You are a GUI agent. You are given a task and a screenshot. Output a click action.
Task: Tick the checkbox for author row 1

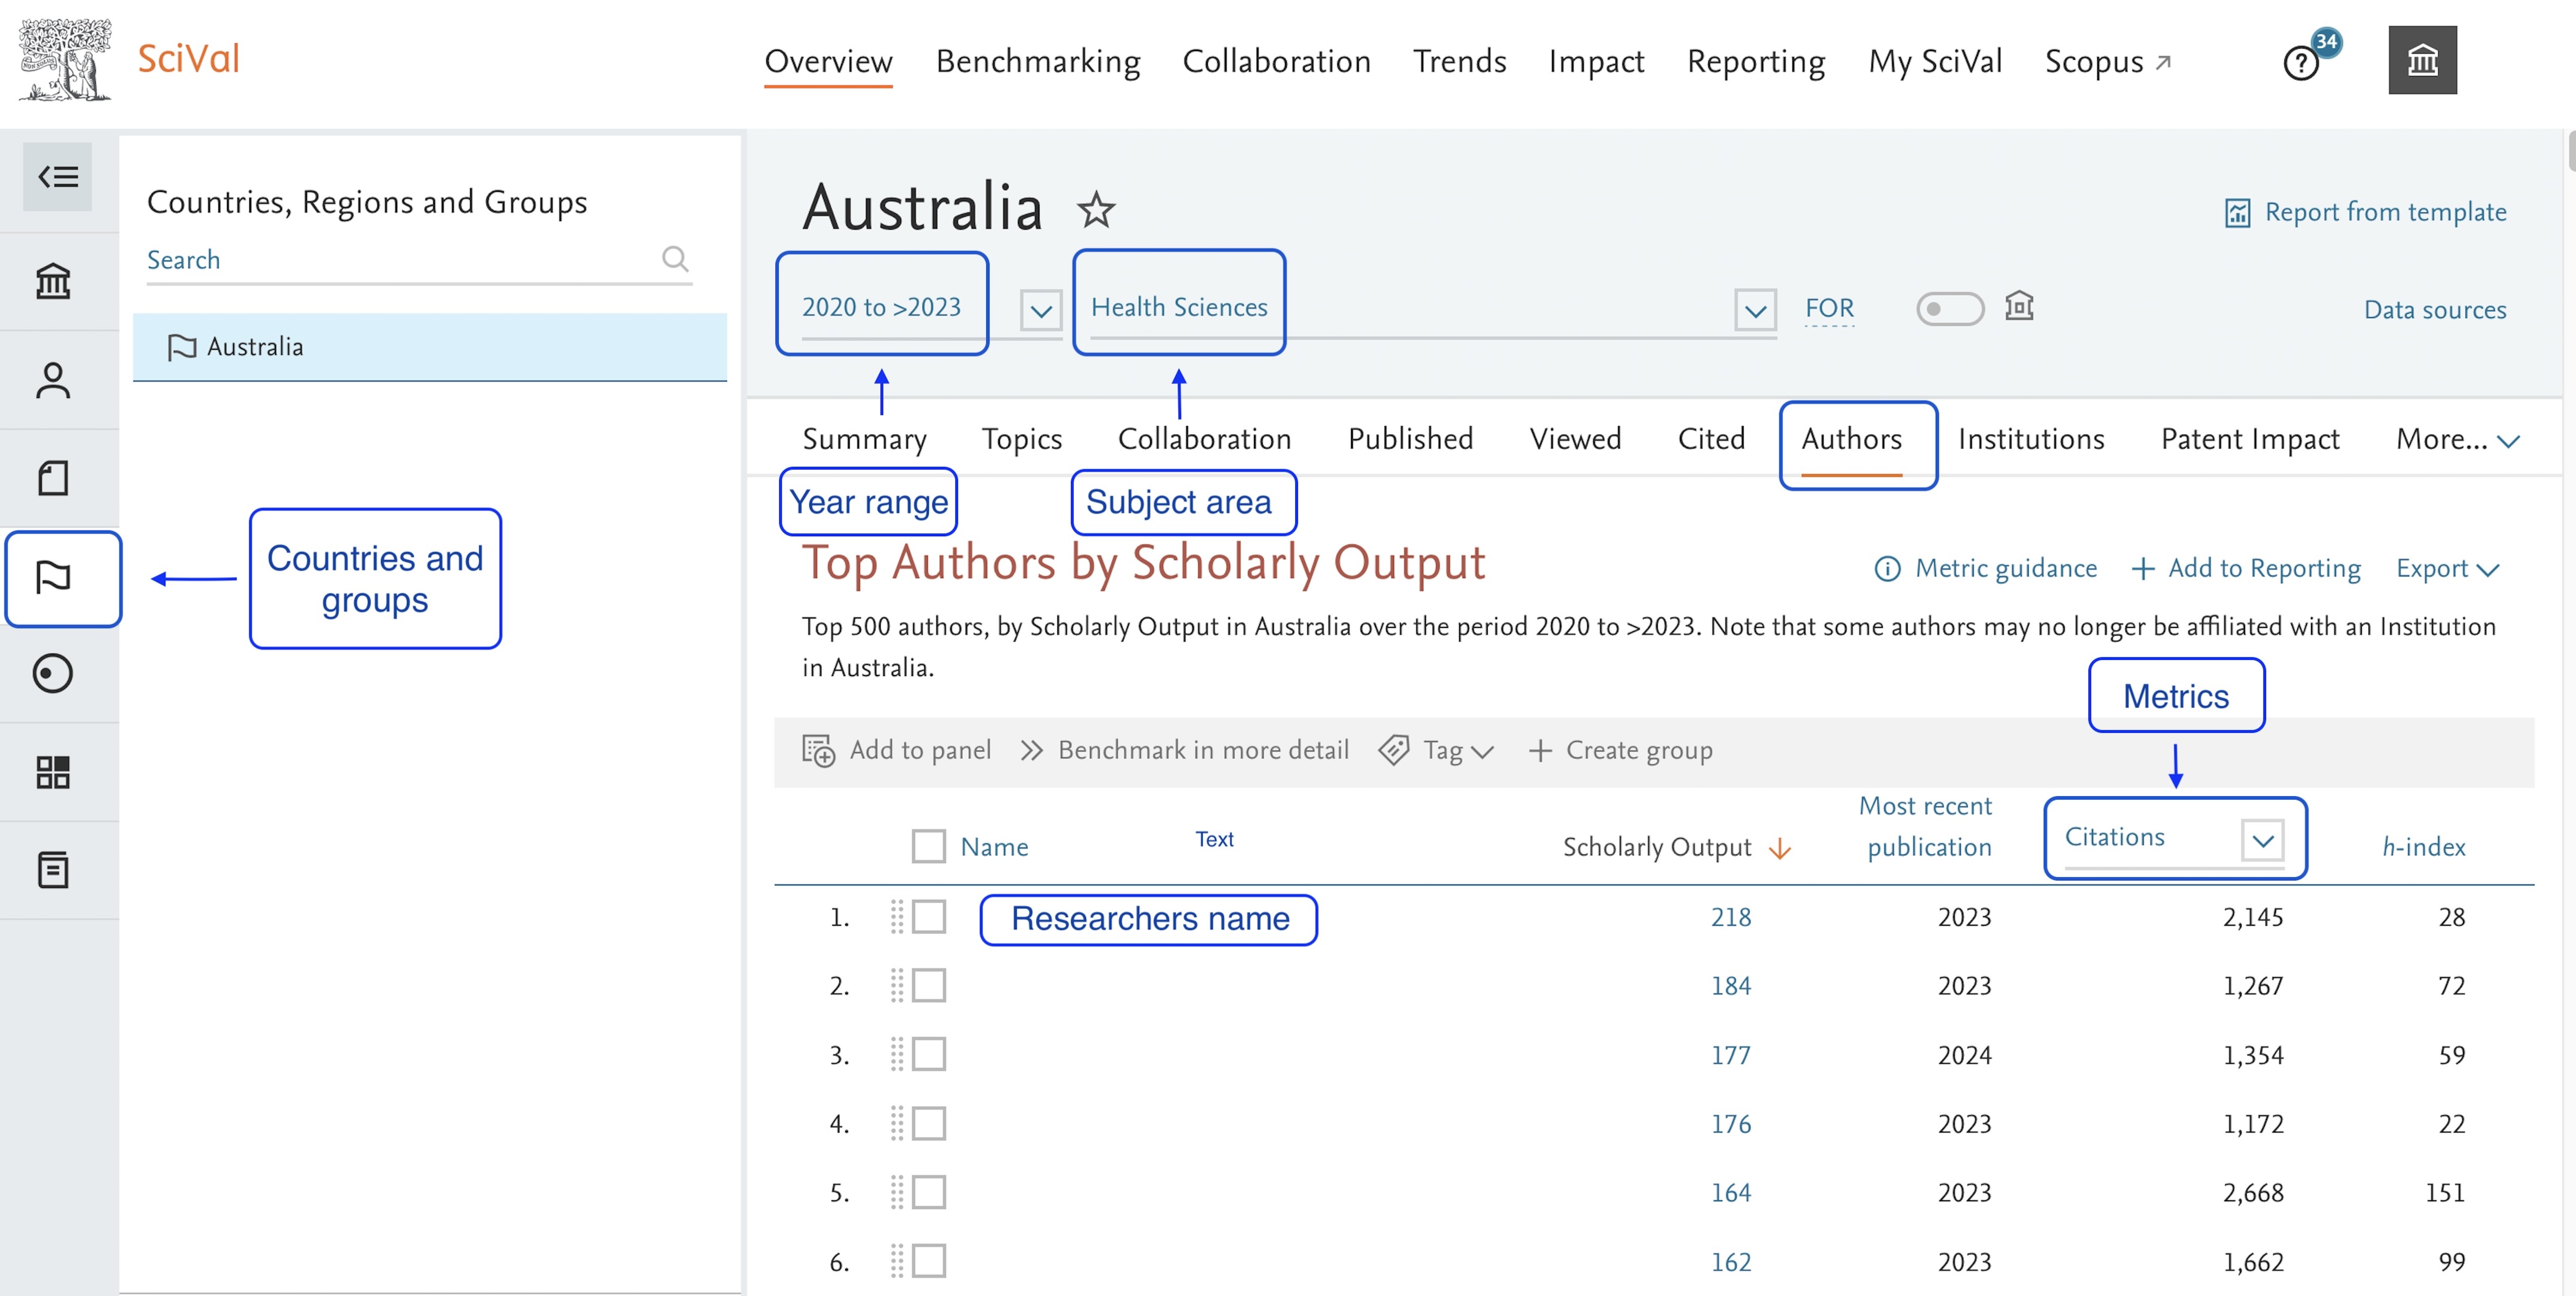[x=928, y=917]
